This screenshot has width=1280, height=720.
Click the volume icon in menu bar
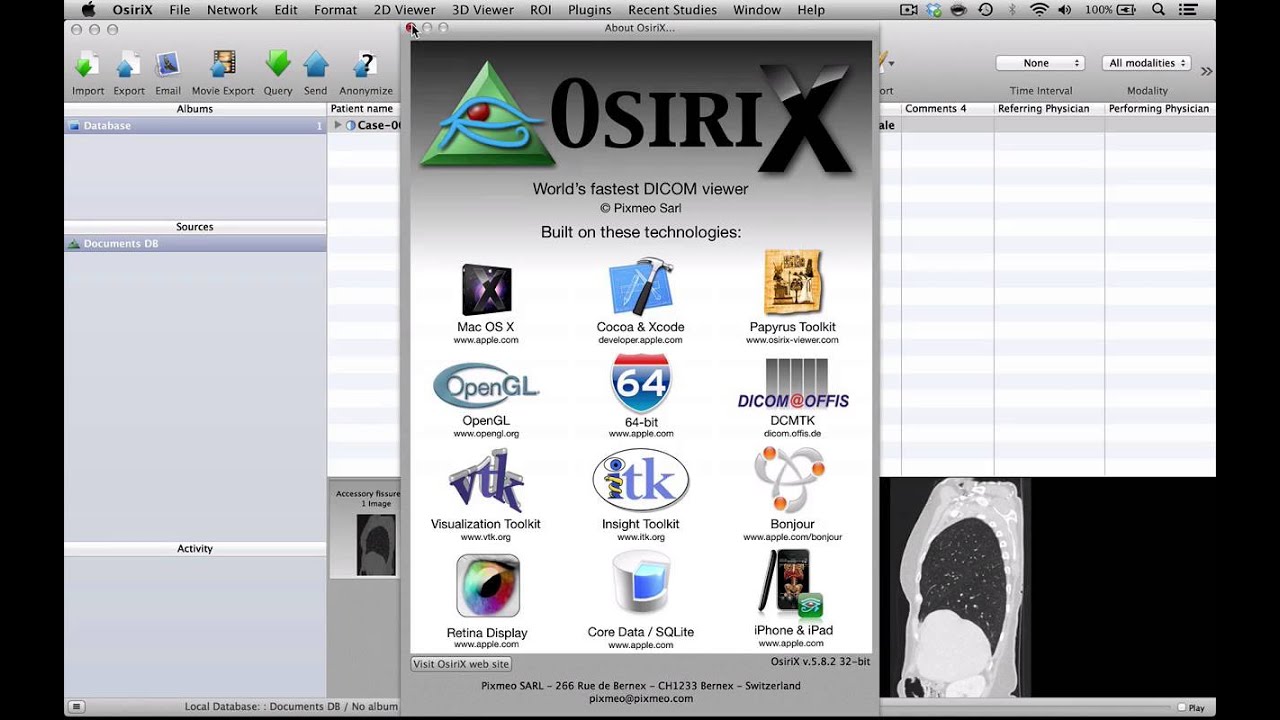[x=1064, y=10]
